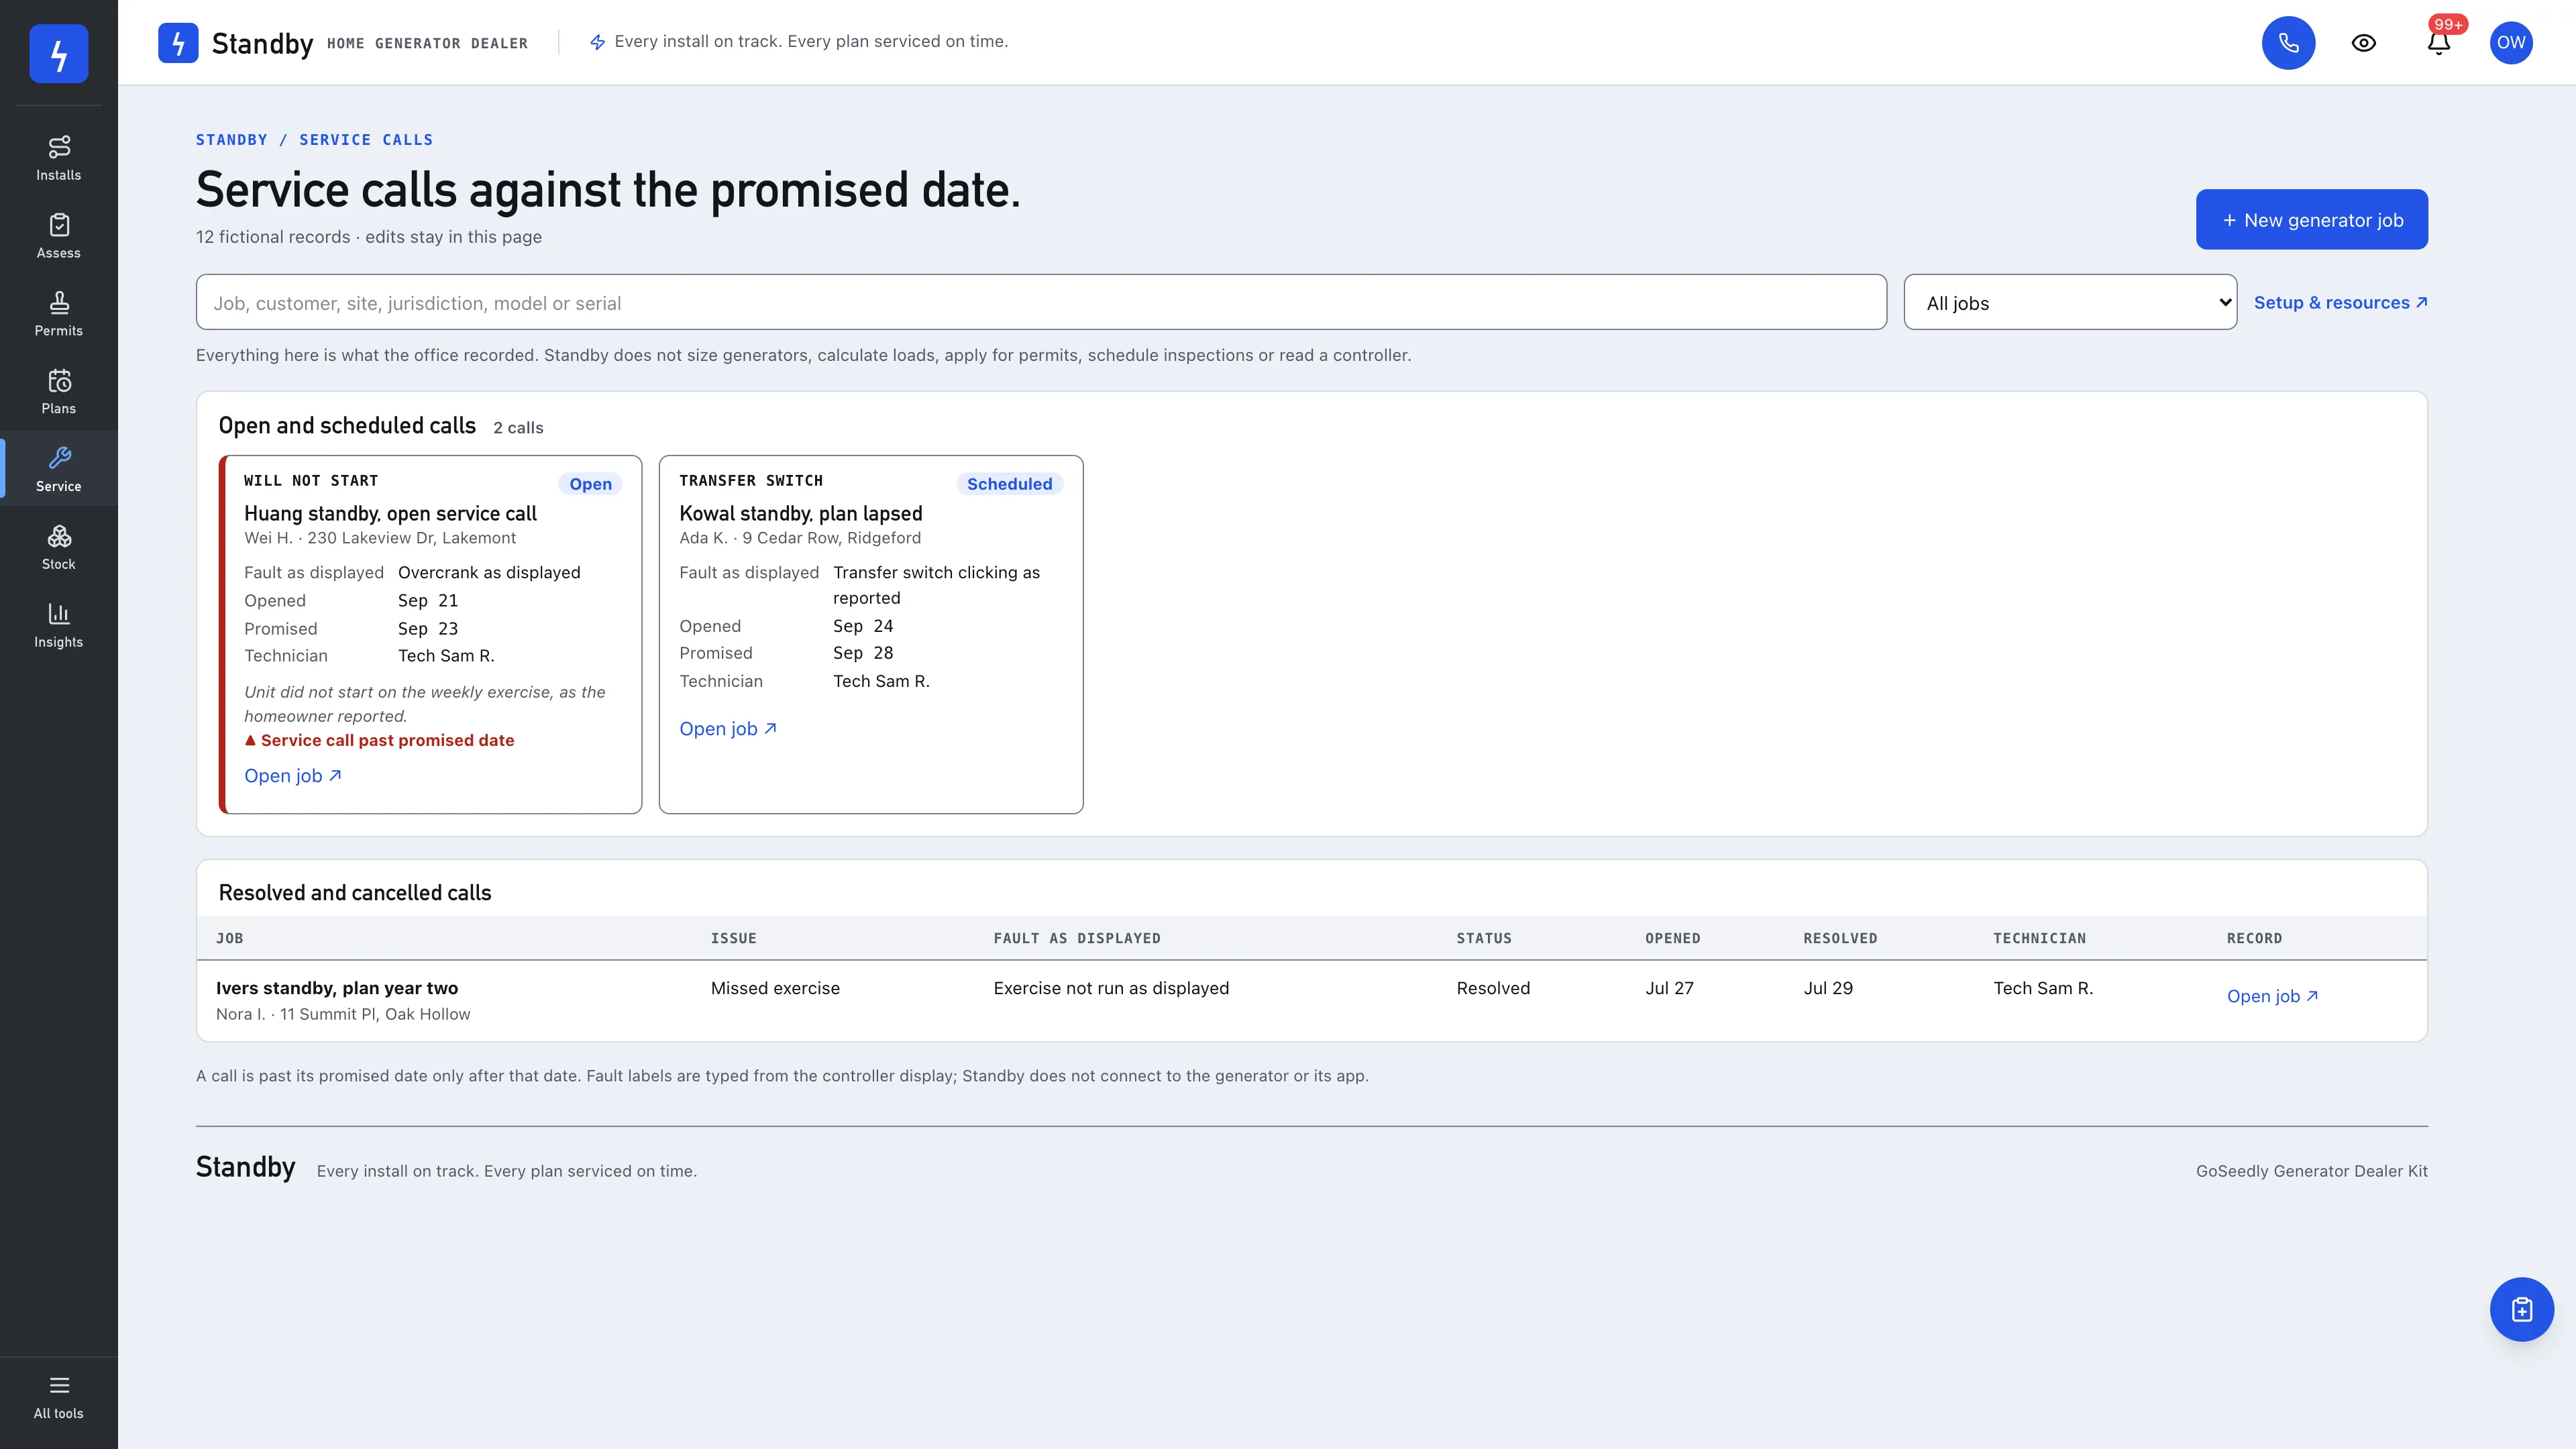
Task: Click the Fault as displayed column header
Action: 1077,938
